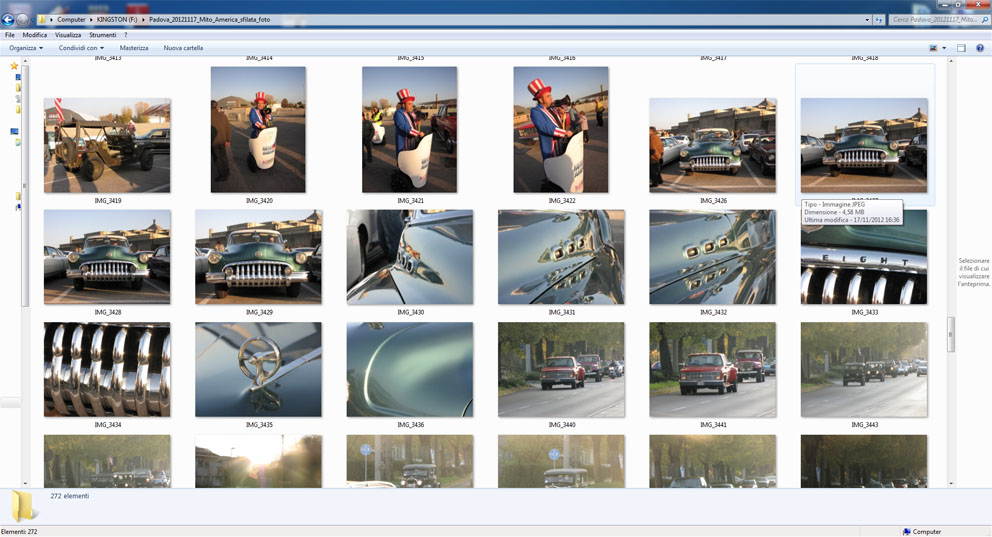Viewport: 992px width, 537px height.
Task: Open the File menu
Action: point(9,35)
